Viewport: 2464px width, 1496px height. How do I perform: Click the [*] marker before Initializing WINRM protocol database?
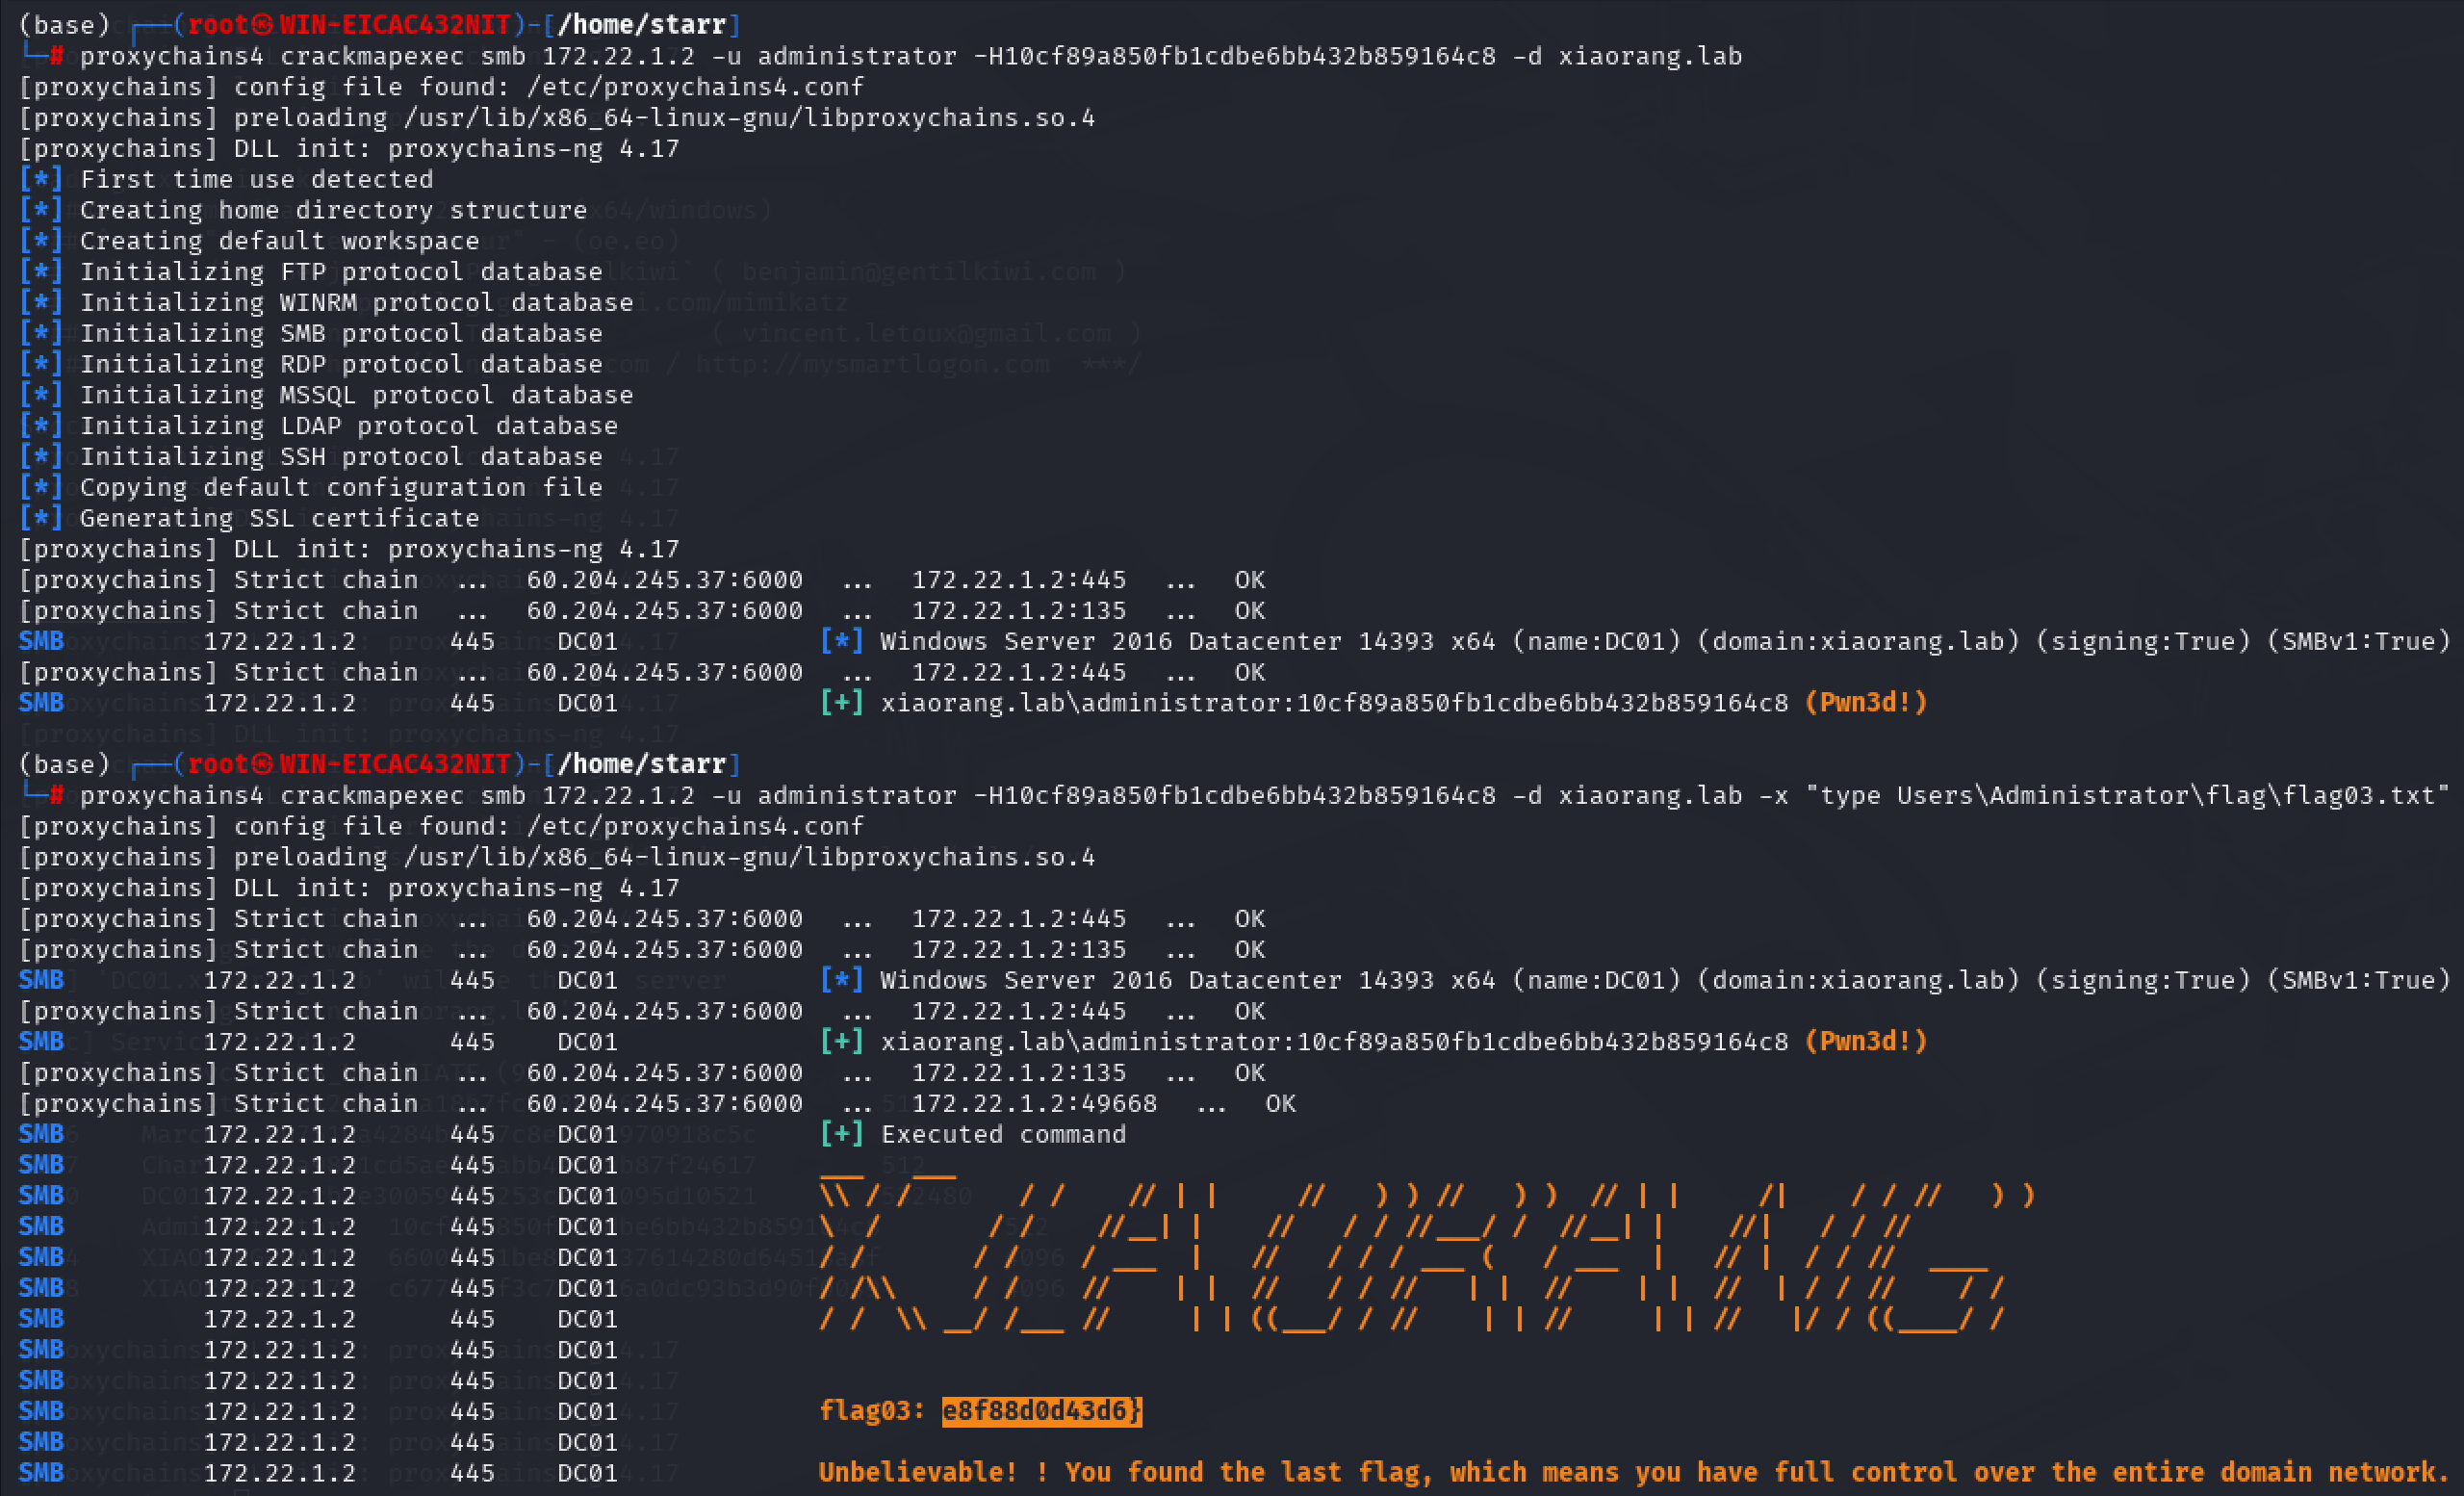click(x=41, y=302)
